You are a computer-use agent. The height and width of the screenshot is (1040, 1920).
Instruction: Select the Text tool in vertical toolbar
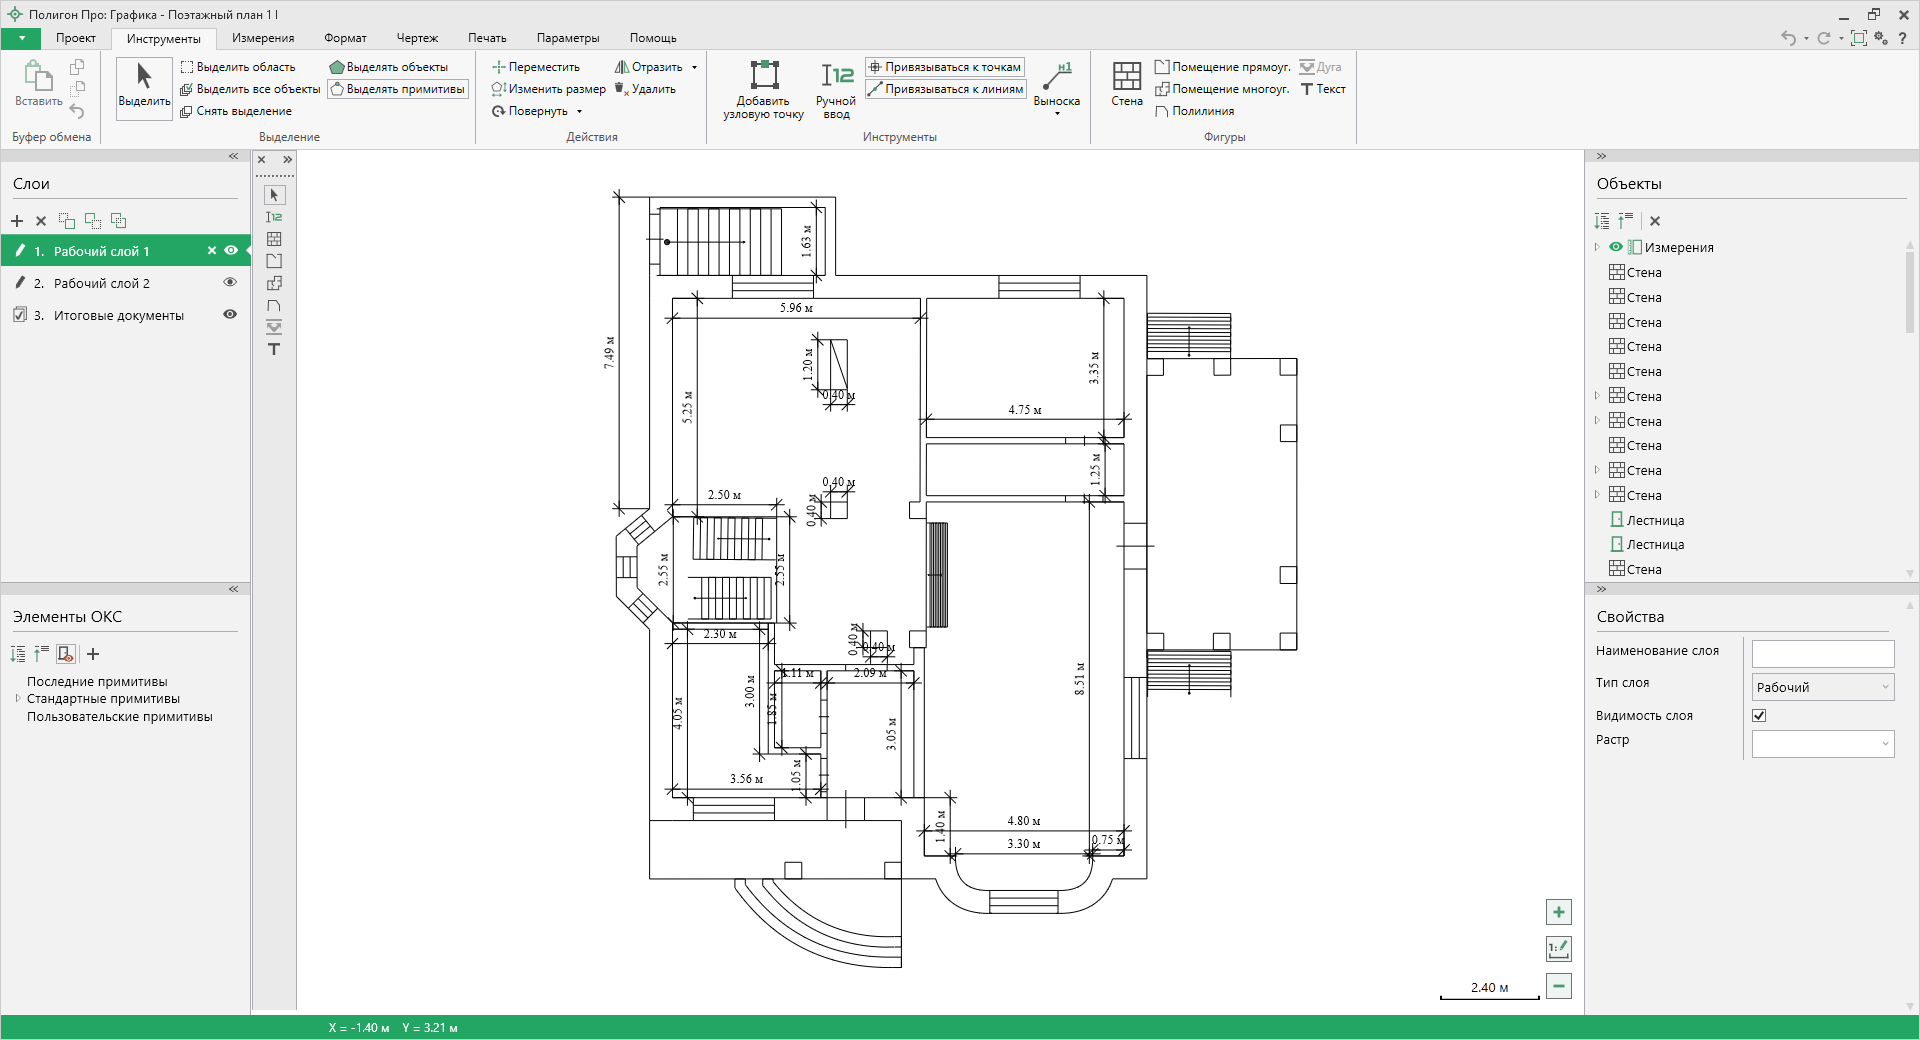[x=274, y=349]
